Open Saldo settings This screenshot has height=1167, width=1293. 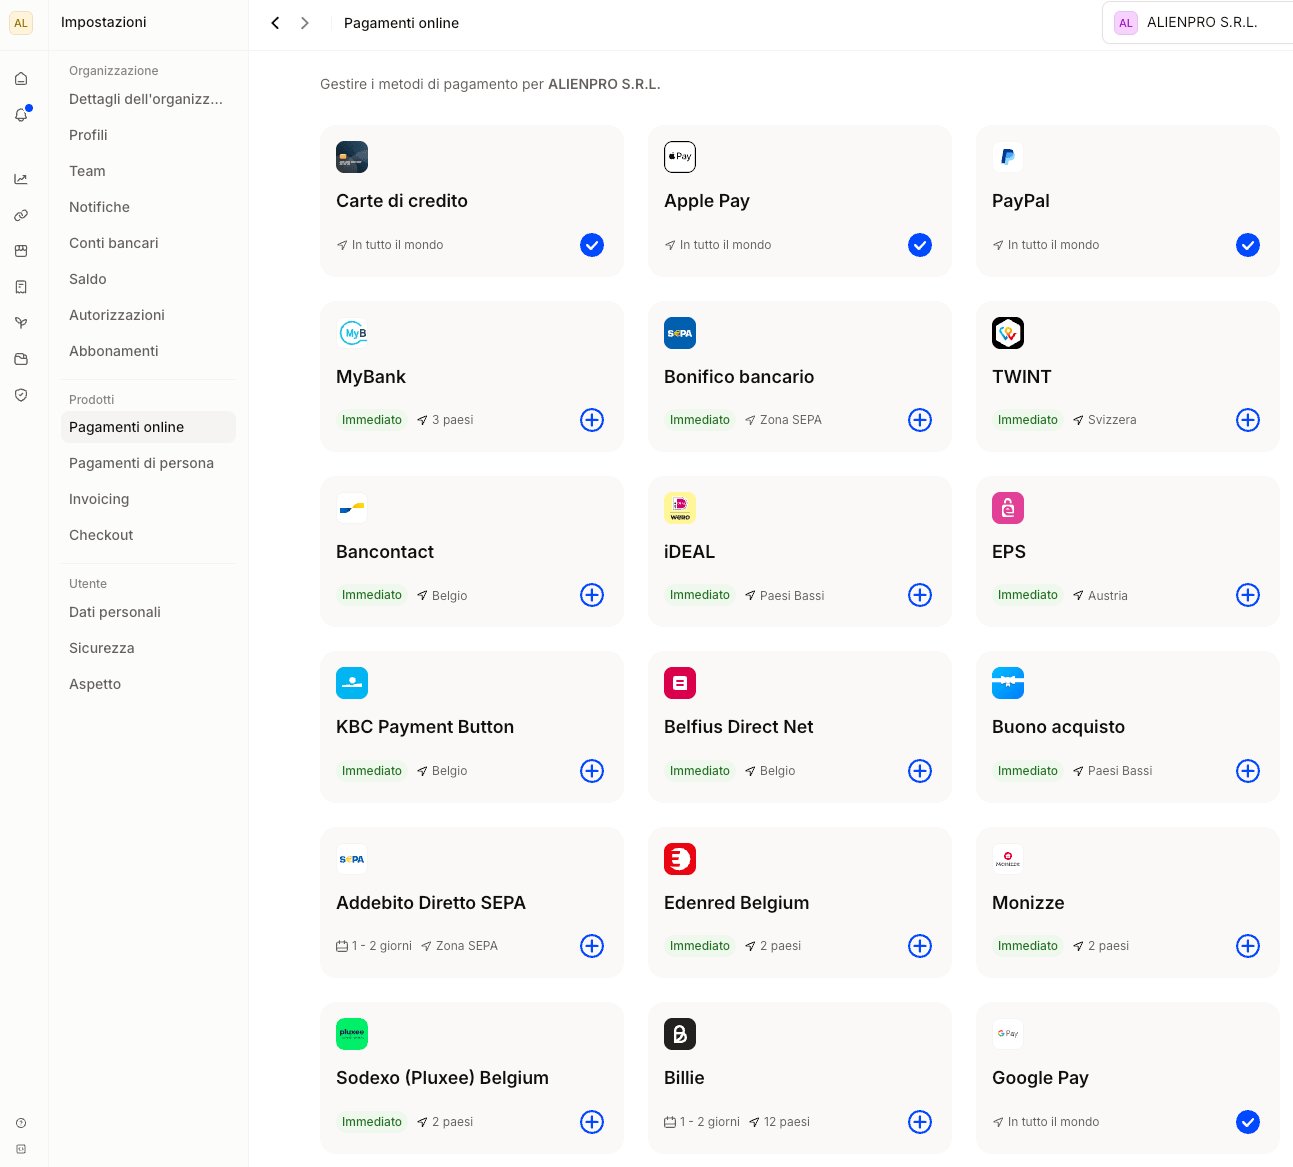[x=148, y=279]
